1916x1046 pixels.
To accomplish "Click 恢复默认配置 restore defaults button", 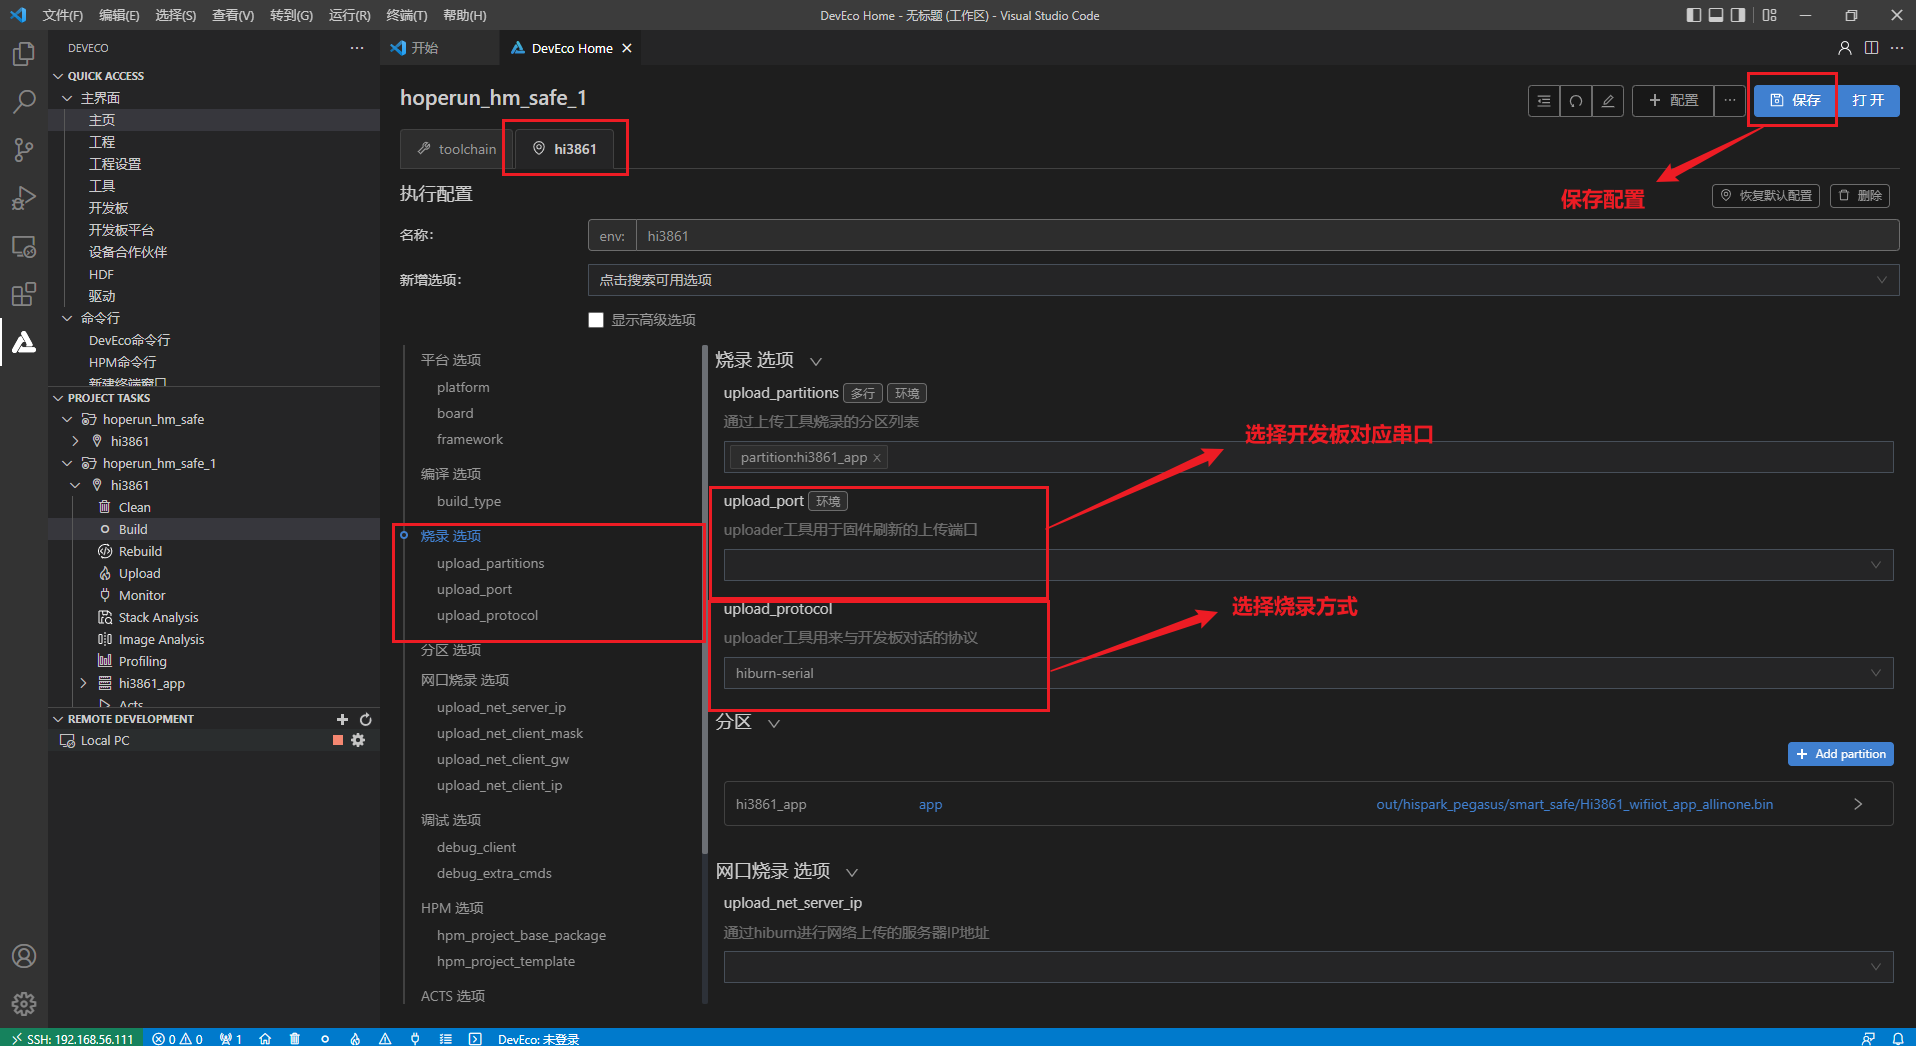I will (x=1766, y=196).
